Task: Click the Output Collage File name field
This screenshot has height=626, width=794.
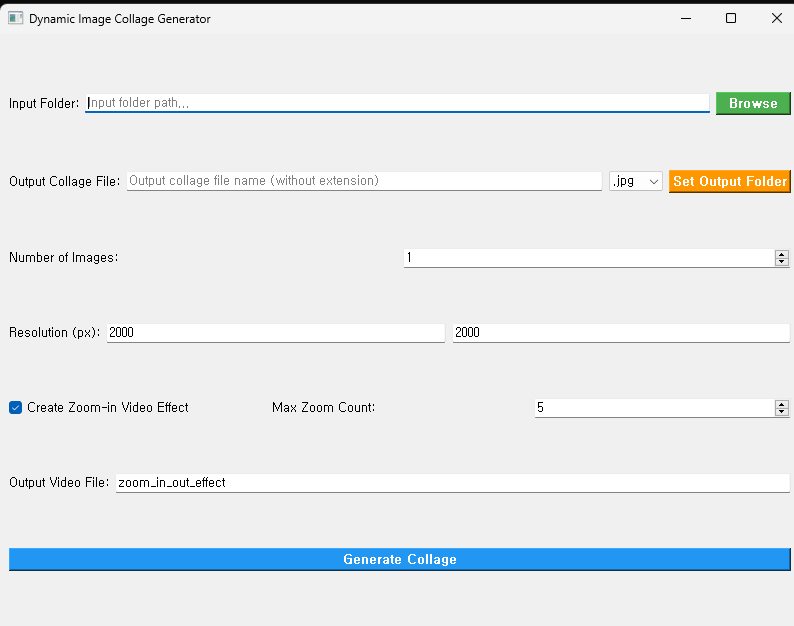Action: (364, 181)
